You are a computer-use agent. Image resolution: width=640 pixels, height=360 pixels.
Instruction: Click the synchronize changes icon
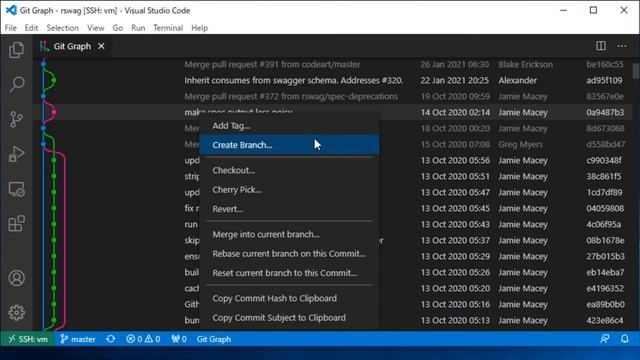tap(111, 339)
